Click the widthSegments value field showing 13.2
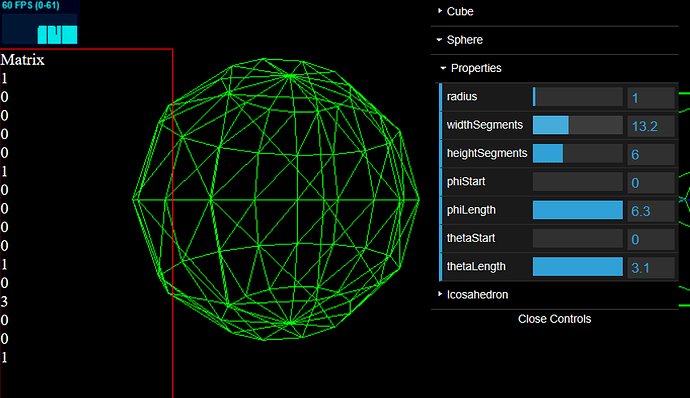The height and width of the screenshot is (398, 690). (651, 126)
